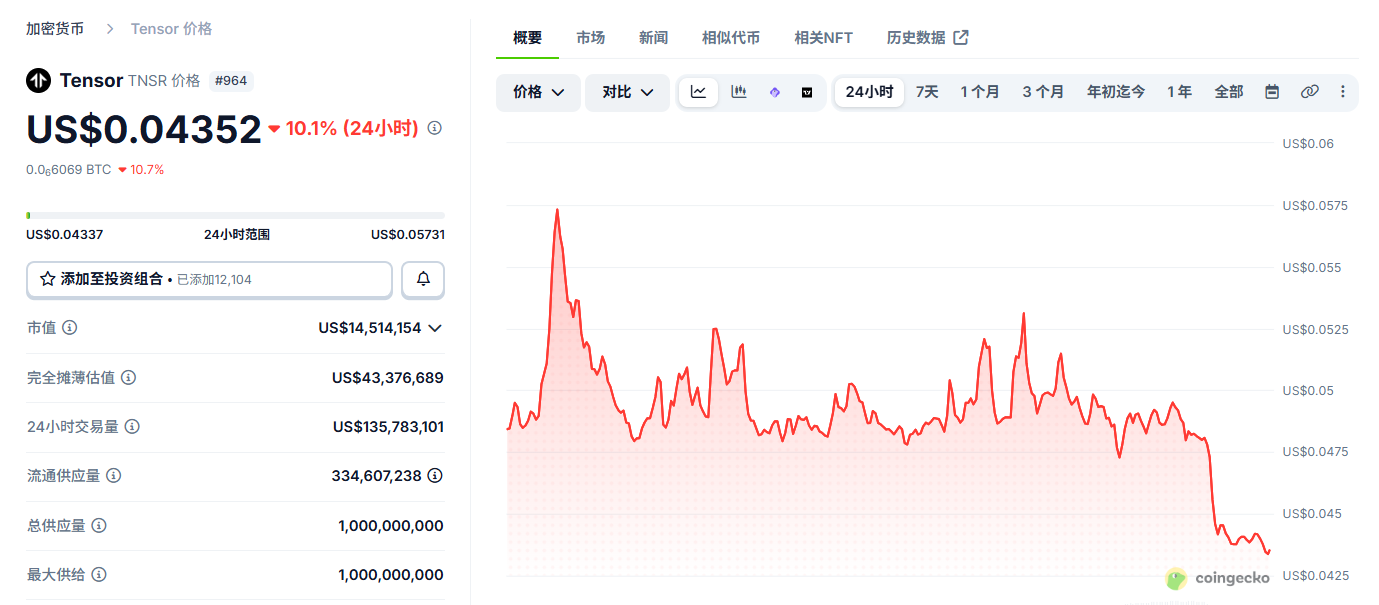Image resolution: width=1379 pixels, height=605 pixels.
Task: Show info for 最大供给
Action: pyautogui.click(x=99, y=575)
